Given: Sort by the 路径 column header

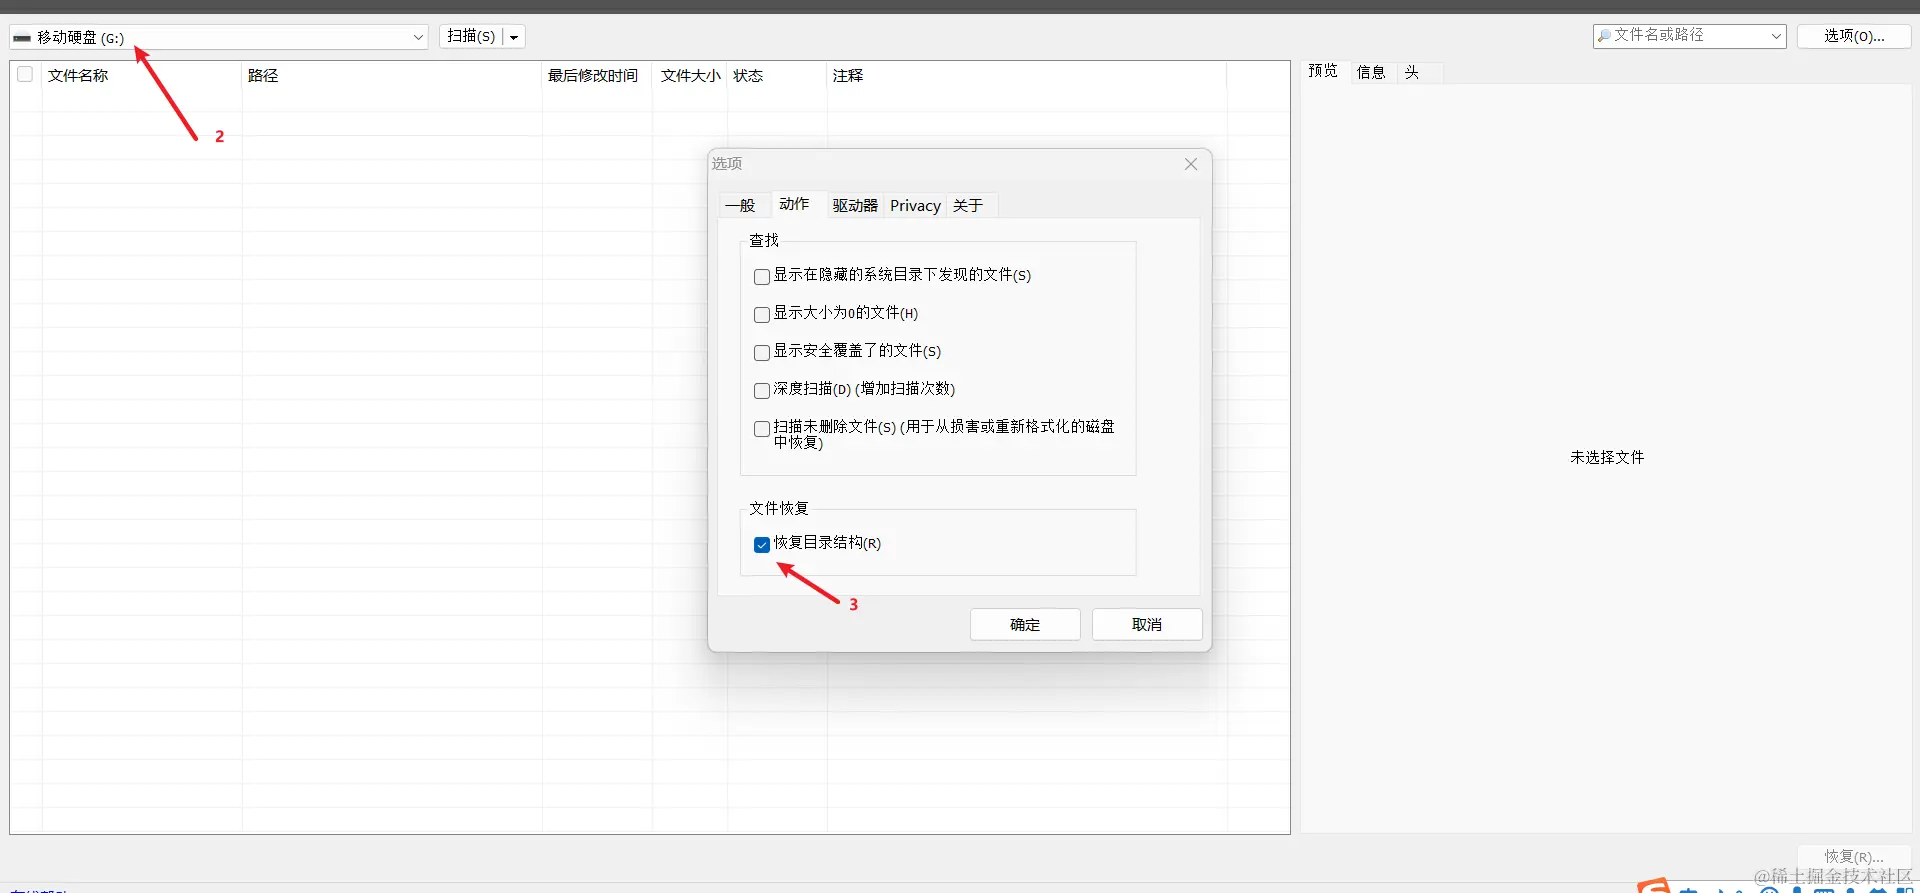Looking at the screenshot, I should (x=392, y=76).
